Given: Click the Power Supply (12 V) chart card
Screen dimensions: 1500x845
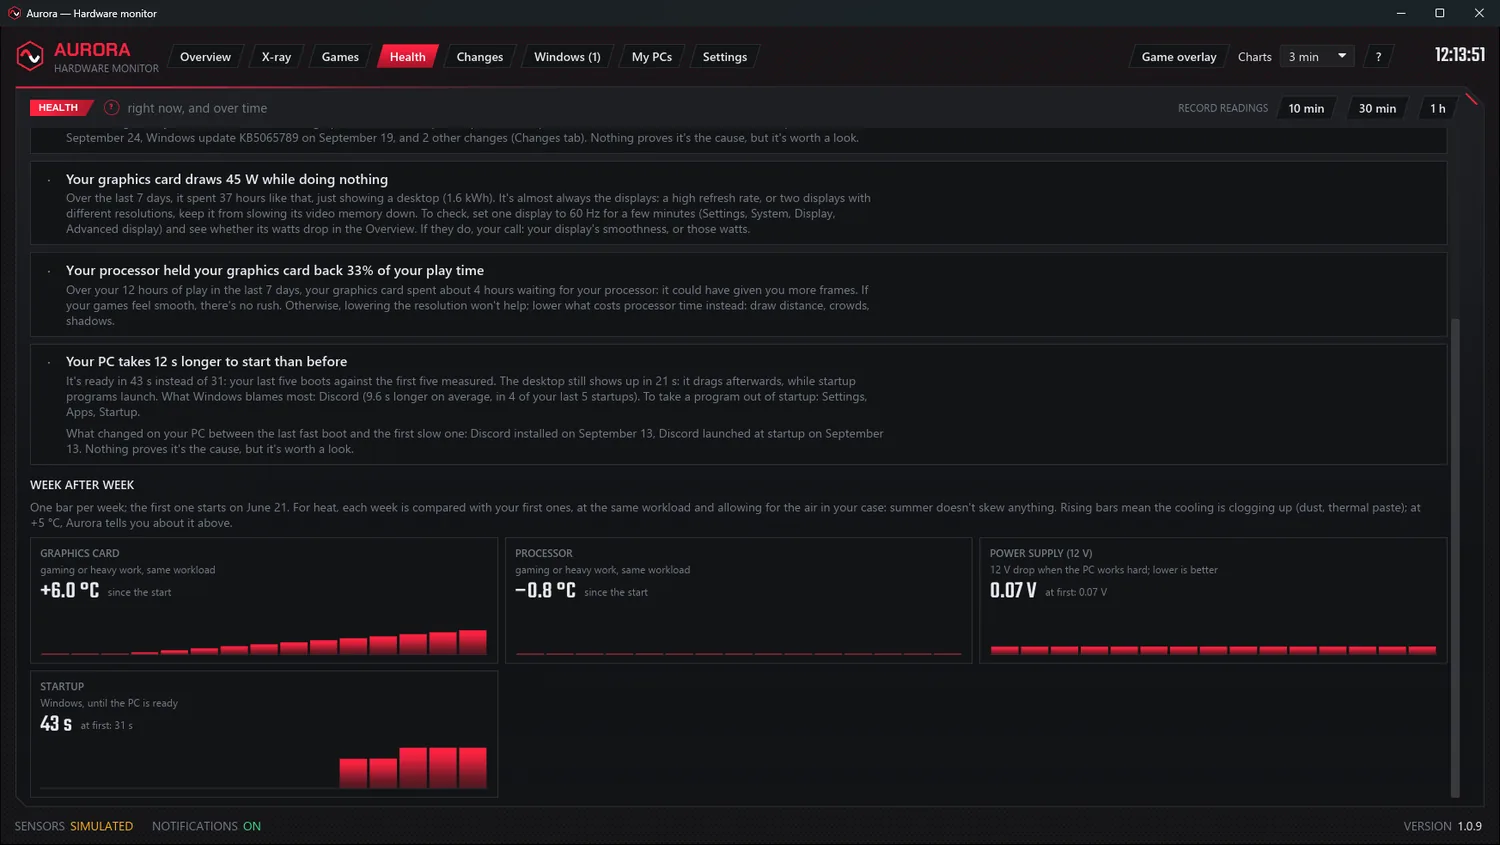Looking at the screenshot, I should click(x=1213, y=600).
